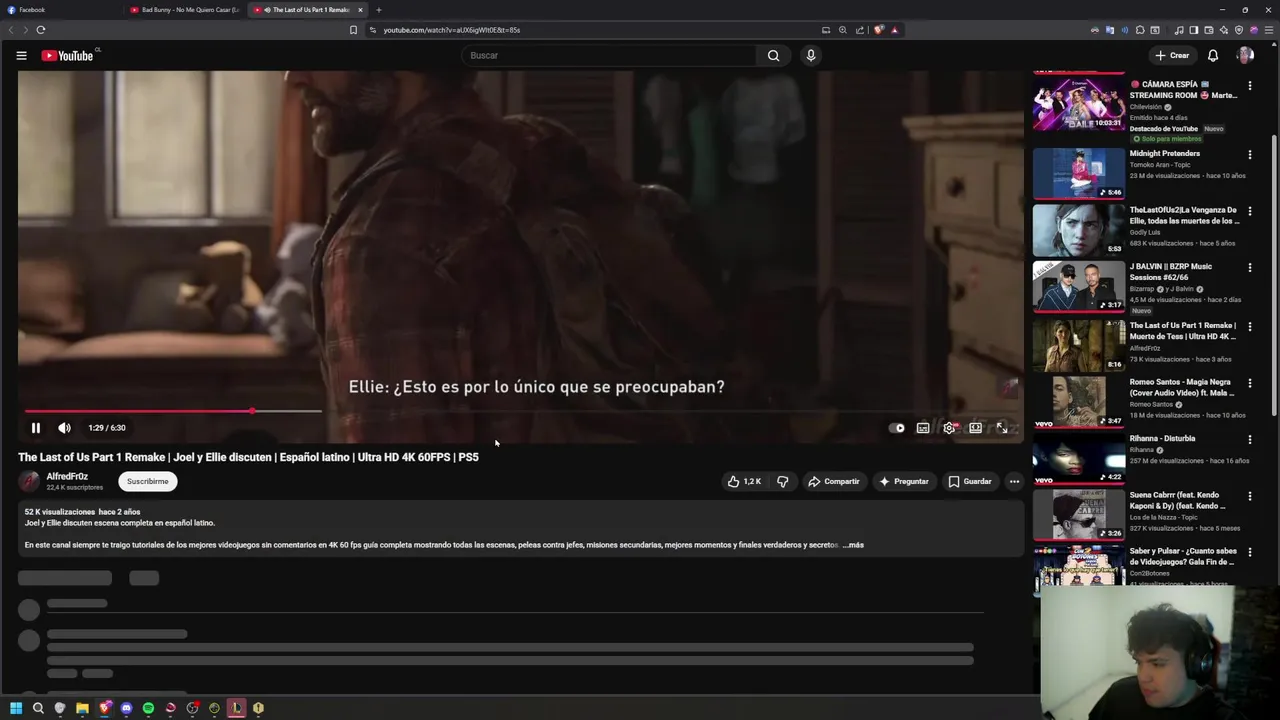Toggle the autoplay switch in the player

[x=897, y=428]
